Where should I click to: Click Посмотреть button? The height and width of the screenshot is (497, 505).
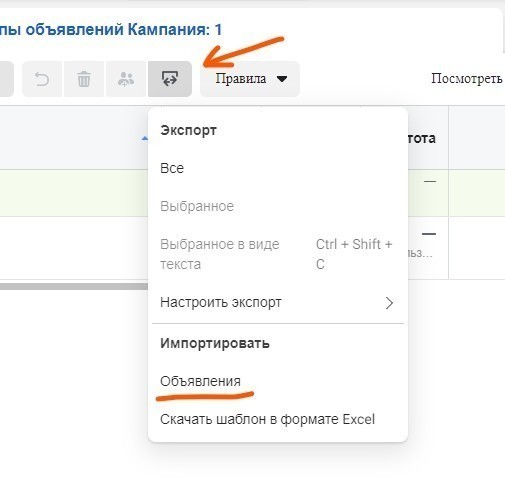pos(467,79)
